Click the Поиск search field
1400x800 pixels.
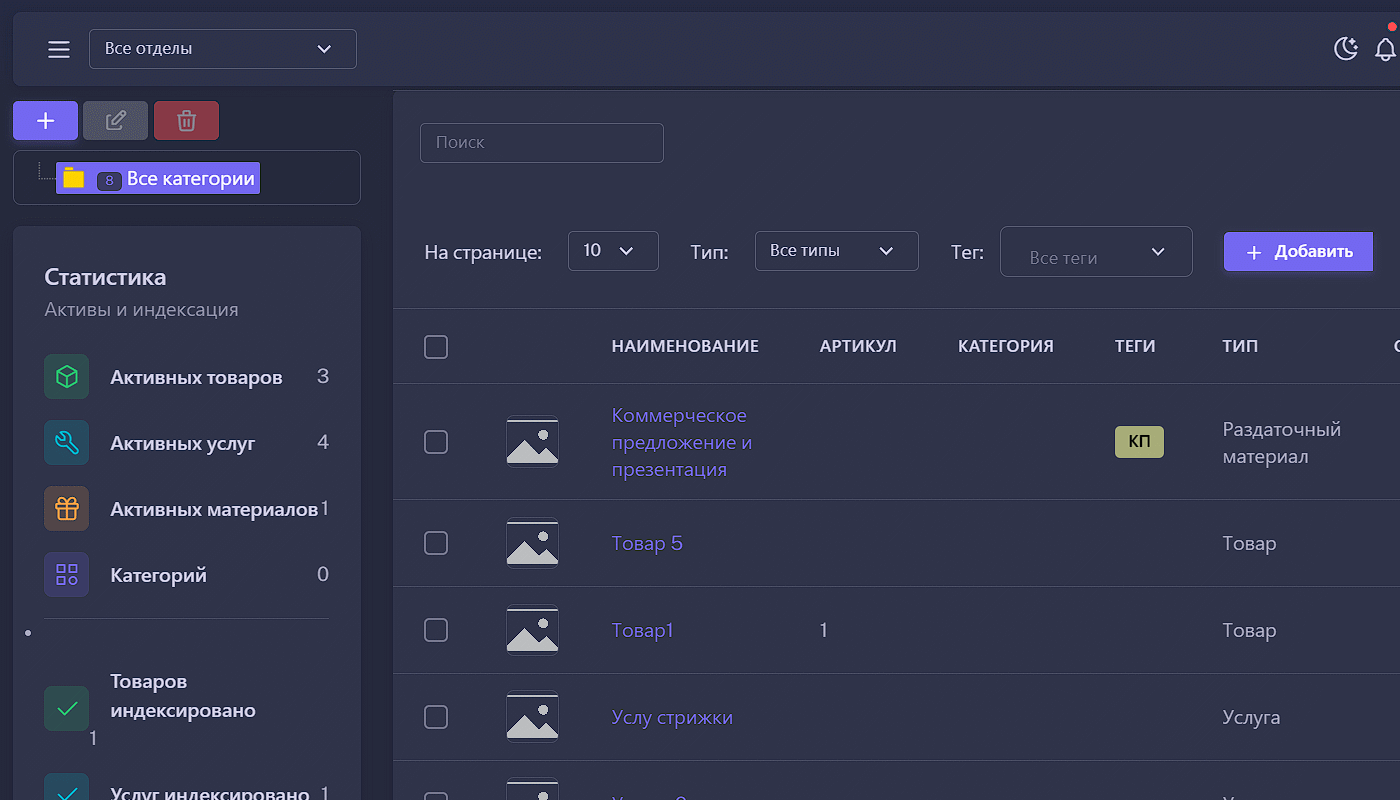click(x=541, y=143)
